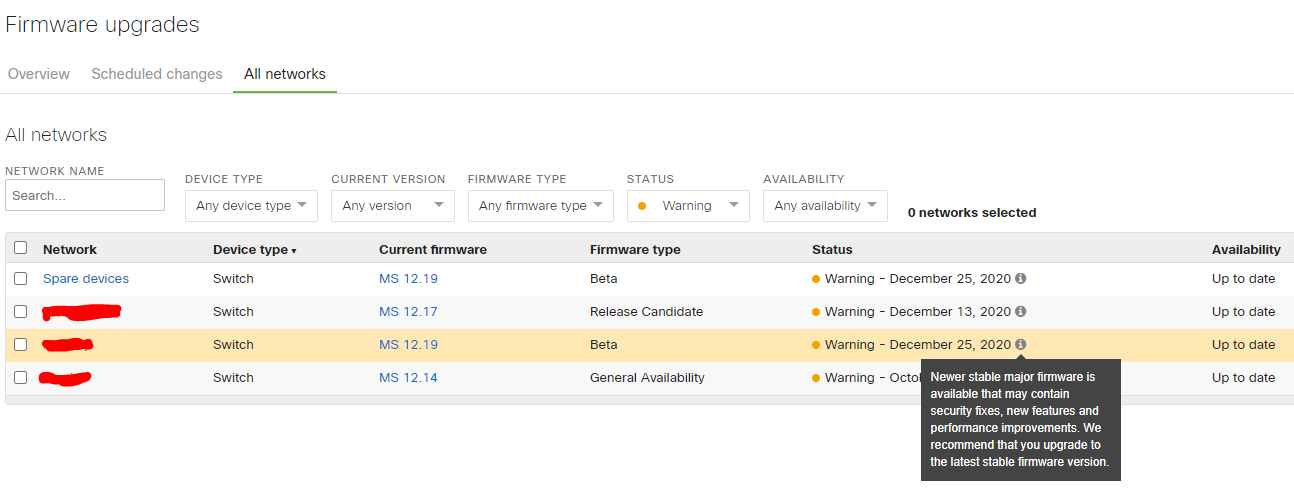Switch to the Overview tab
This screenshot has width=1294, height=501.
pyautogui.click(x=39, y=74)
